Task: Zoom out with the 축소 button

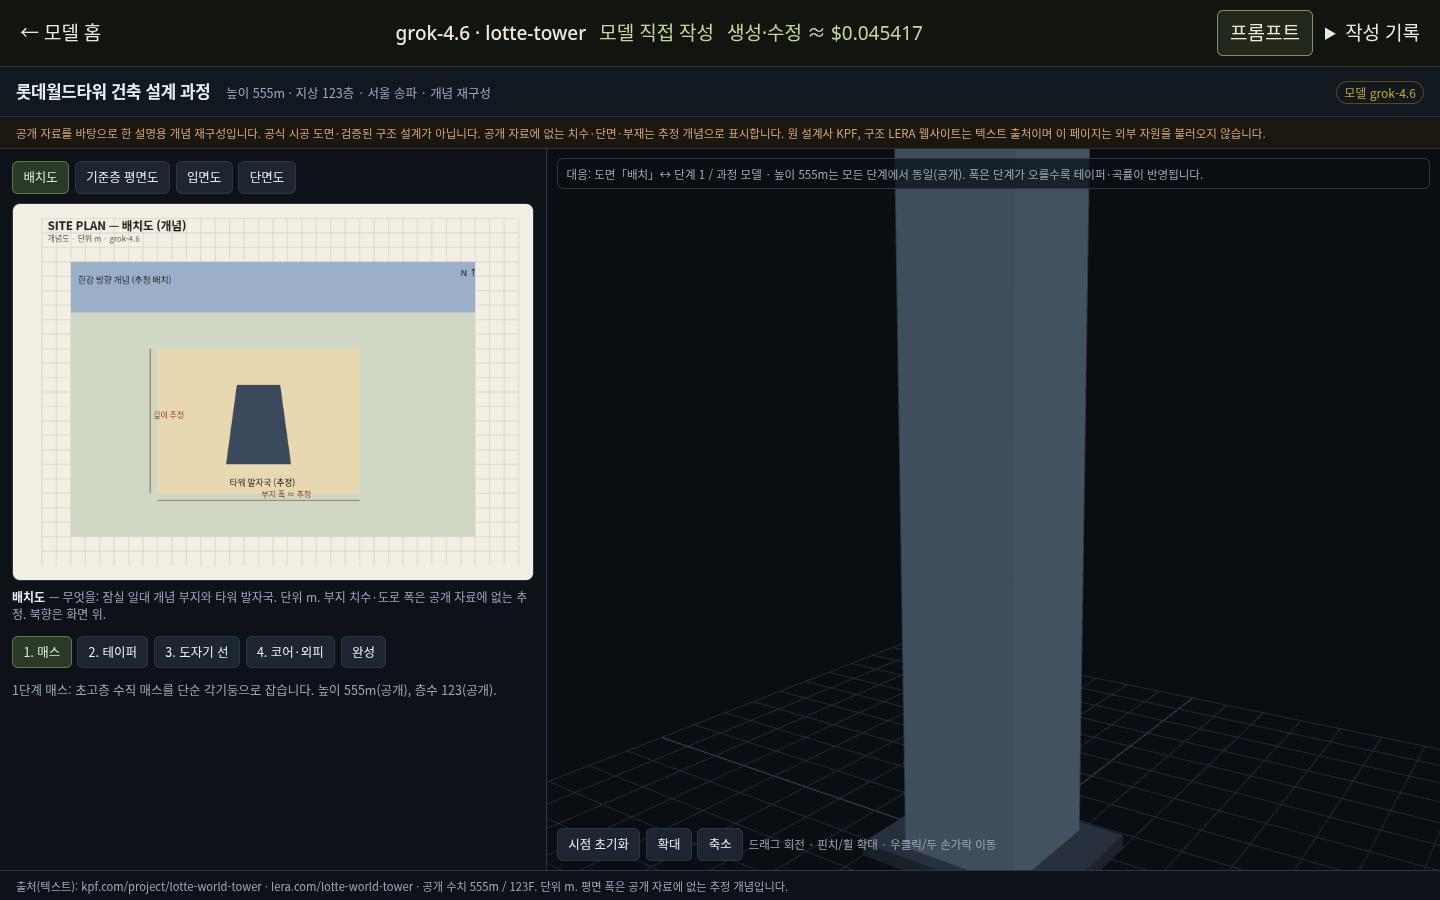Action: [x=720, y=844]
